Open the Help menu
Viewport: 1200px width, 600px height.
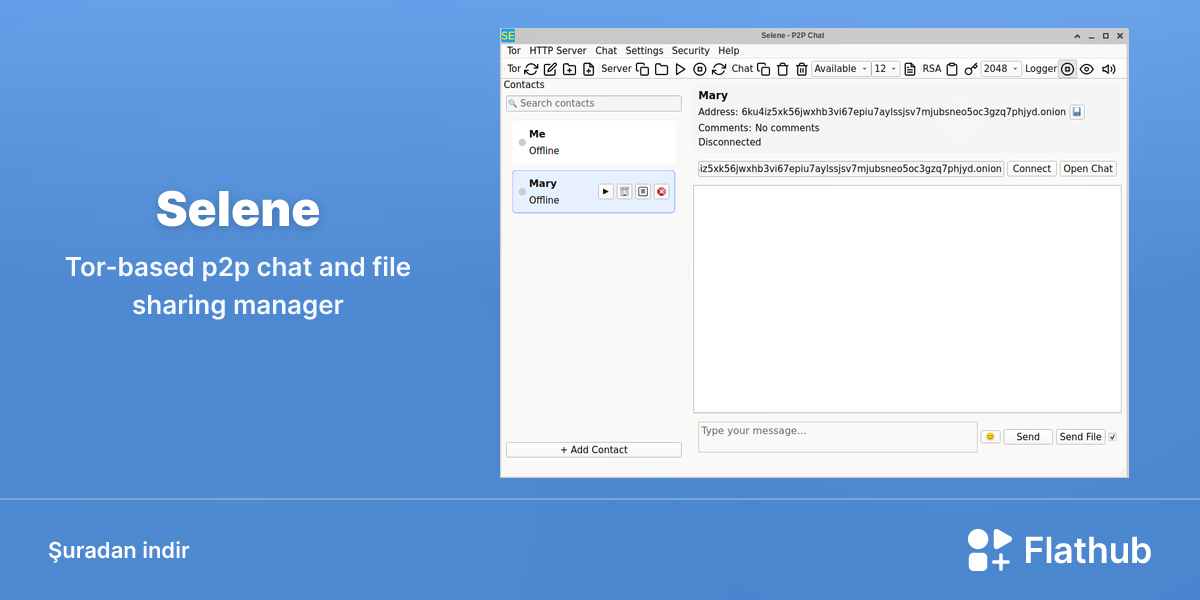point(729,51)
